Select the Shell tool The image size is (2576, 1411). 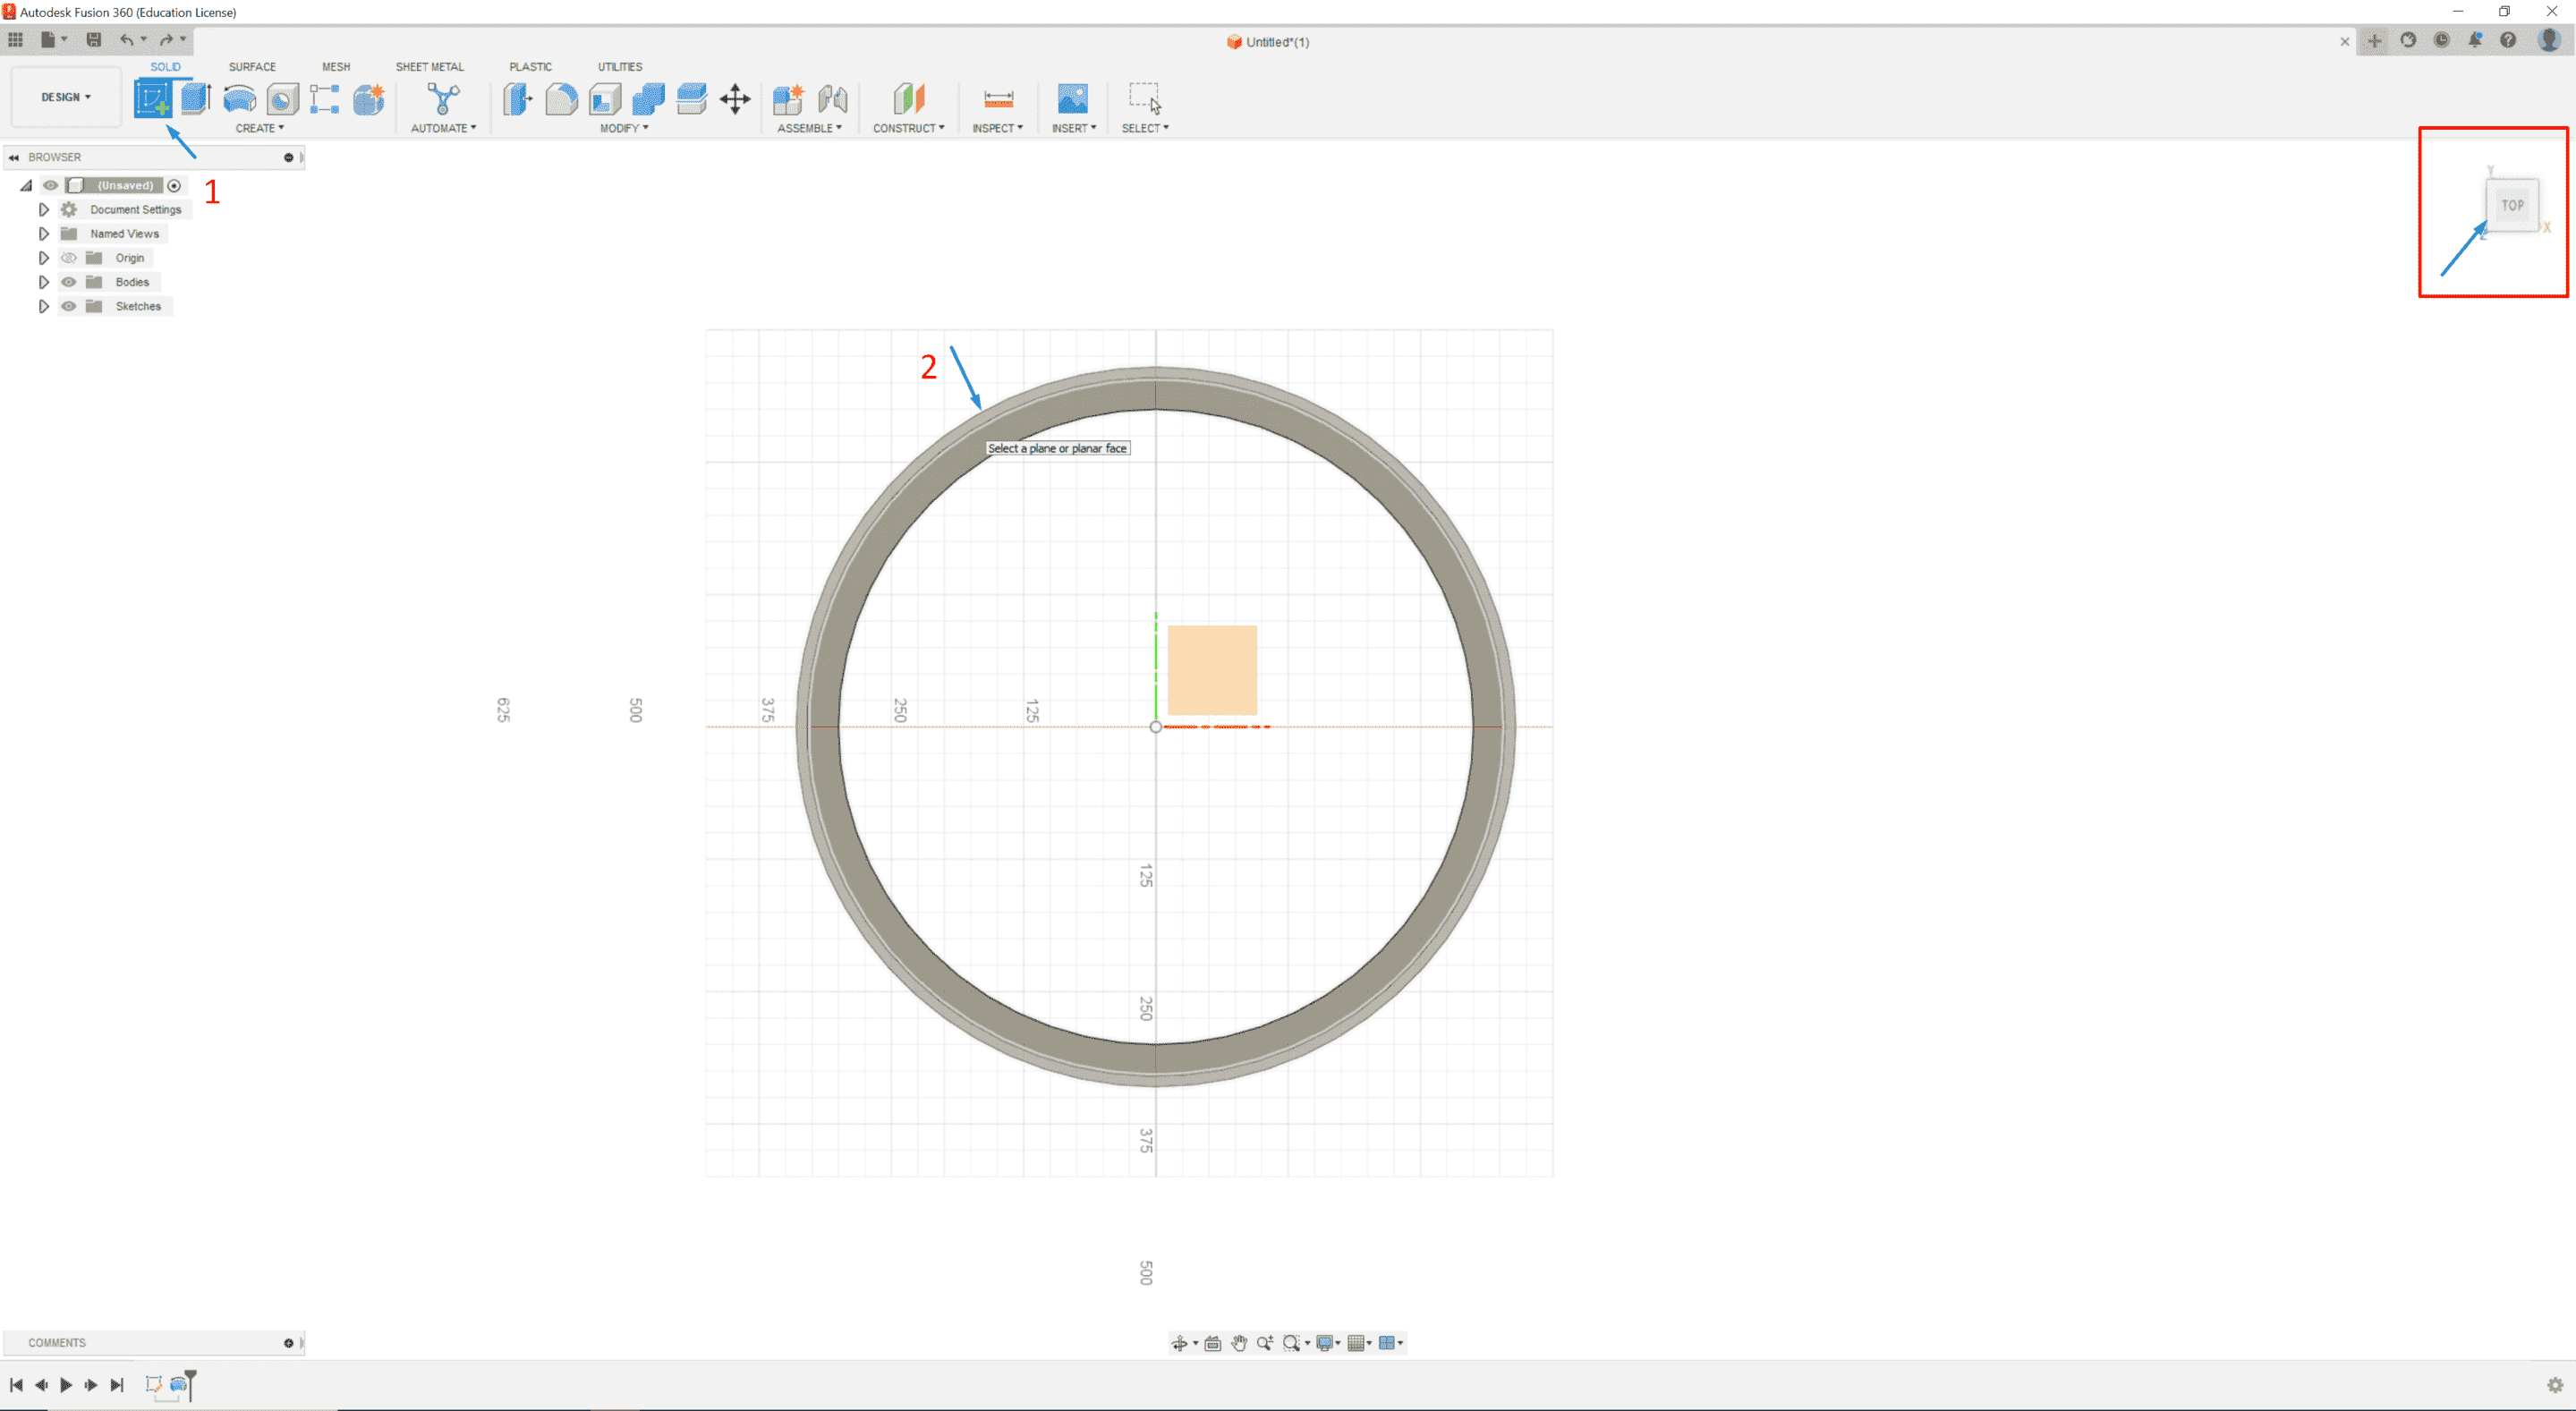coord(605,98)
